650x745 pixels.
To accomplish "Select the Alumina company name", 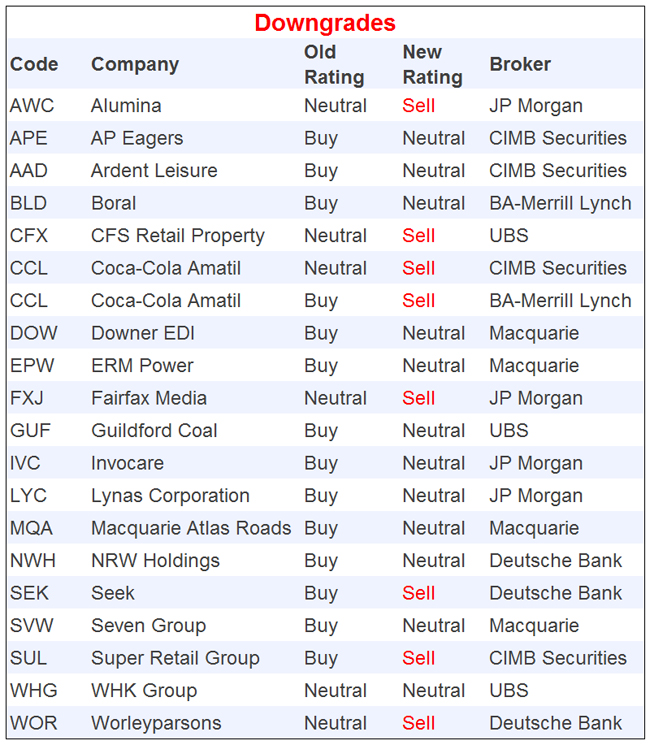I will click(126, 106).
